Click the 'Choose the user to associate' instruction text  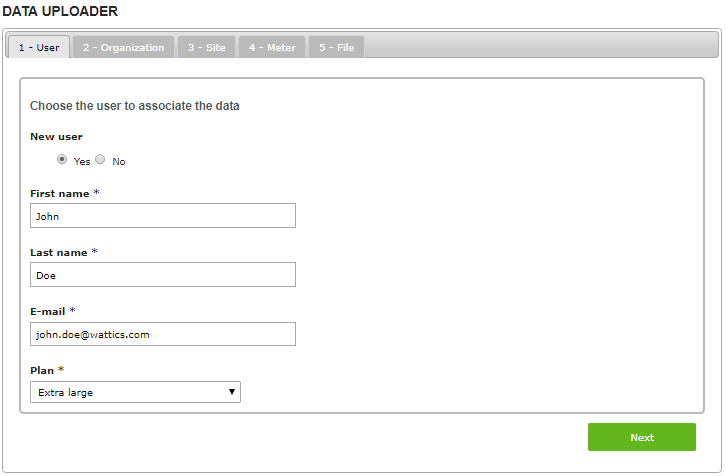click(134, 105)
